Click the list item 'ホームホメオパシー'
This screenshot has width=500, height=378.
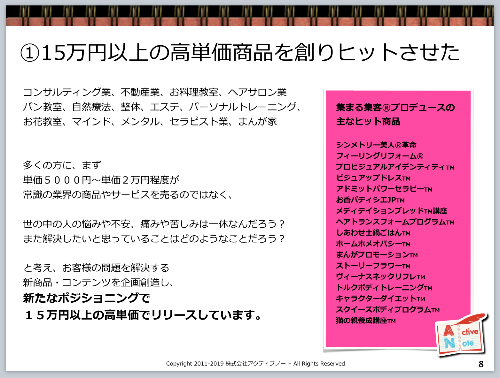click(373, 244)
